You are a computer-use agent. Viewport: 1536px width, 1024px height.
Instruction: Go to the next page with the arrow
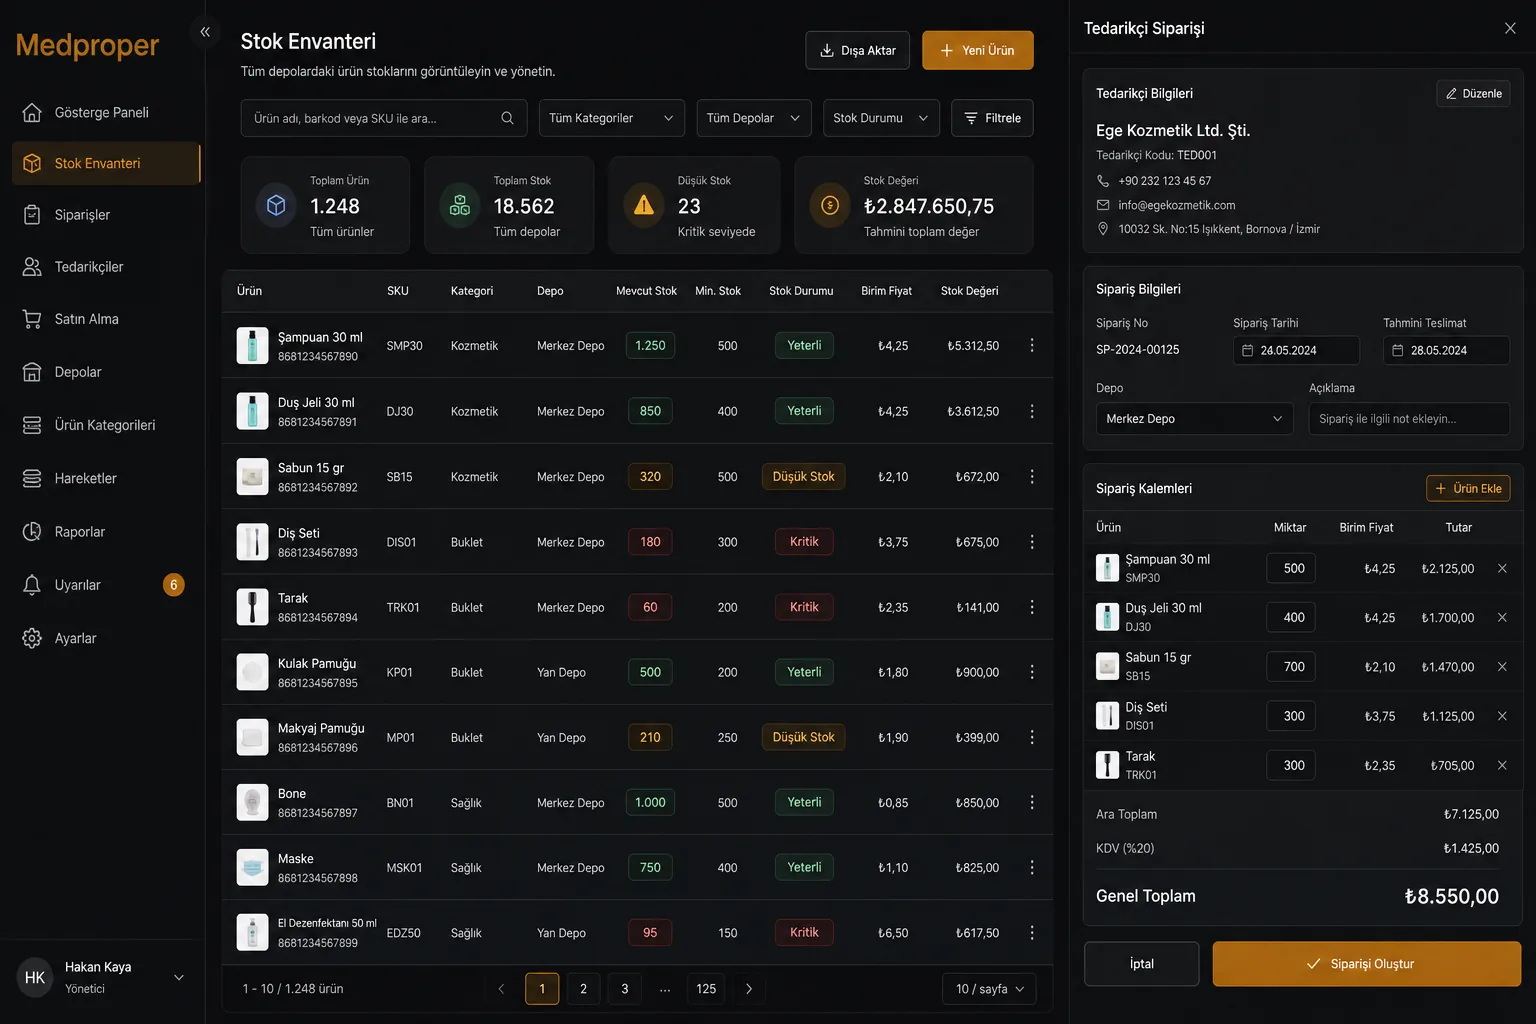pos(749,989)
